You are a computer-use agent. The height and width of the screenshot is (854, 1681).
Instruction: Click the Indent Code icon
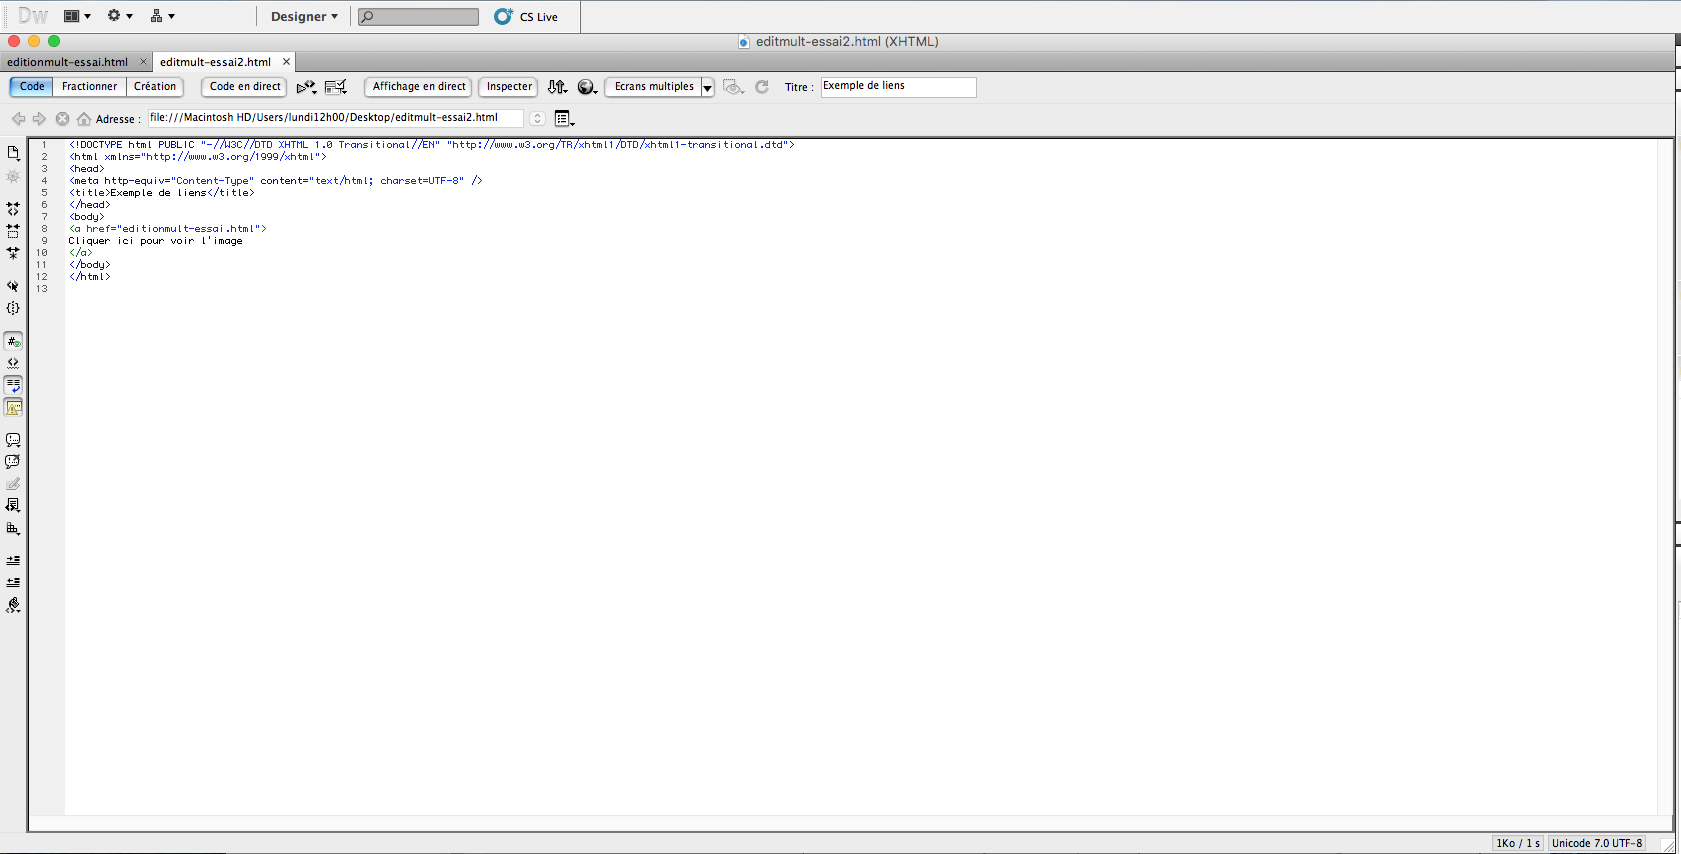tap(13, 560)
